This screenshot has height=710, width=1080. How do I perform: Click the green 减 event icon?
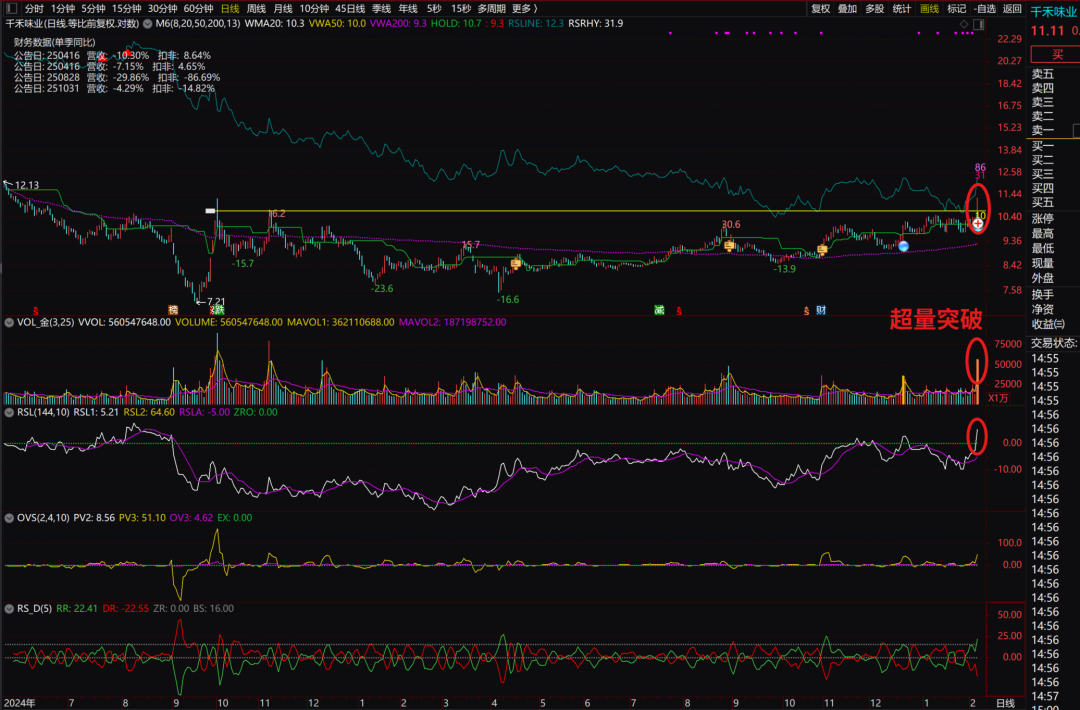pos(659,311)
